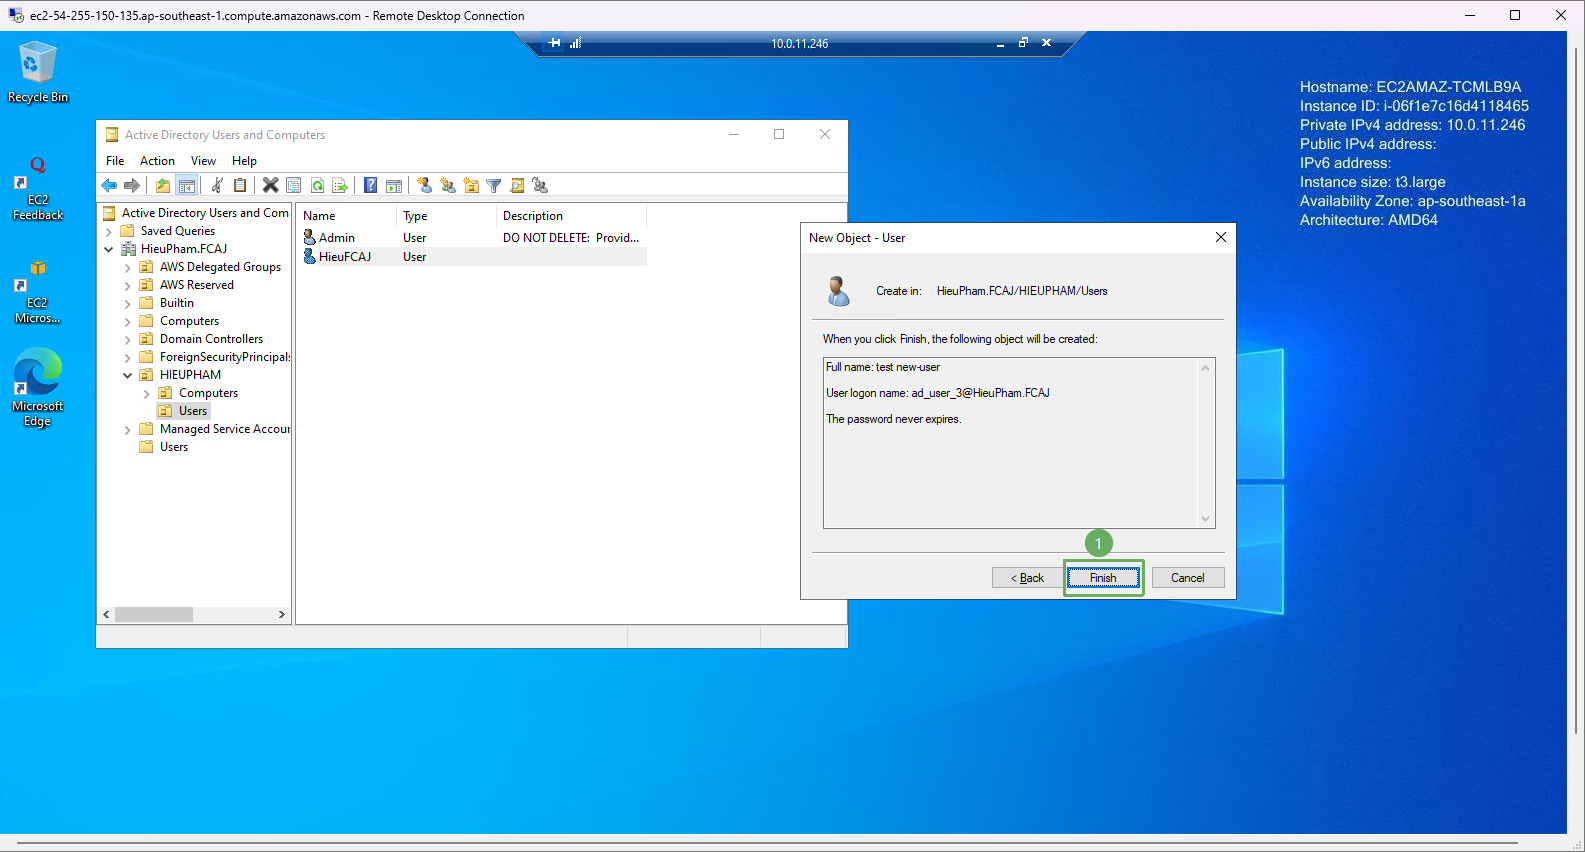1585x852 pixels.
Task: Sort by the Description column header
Action: point(570,216)
